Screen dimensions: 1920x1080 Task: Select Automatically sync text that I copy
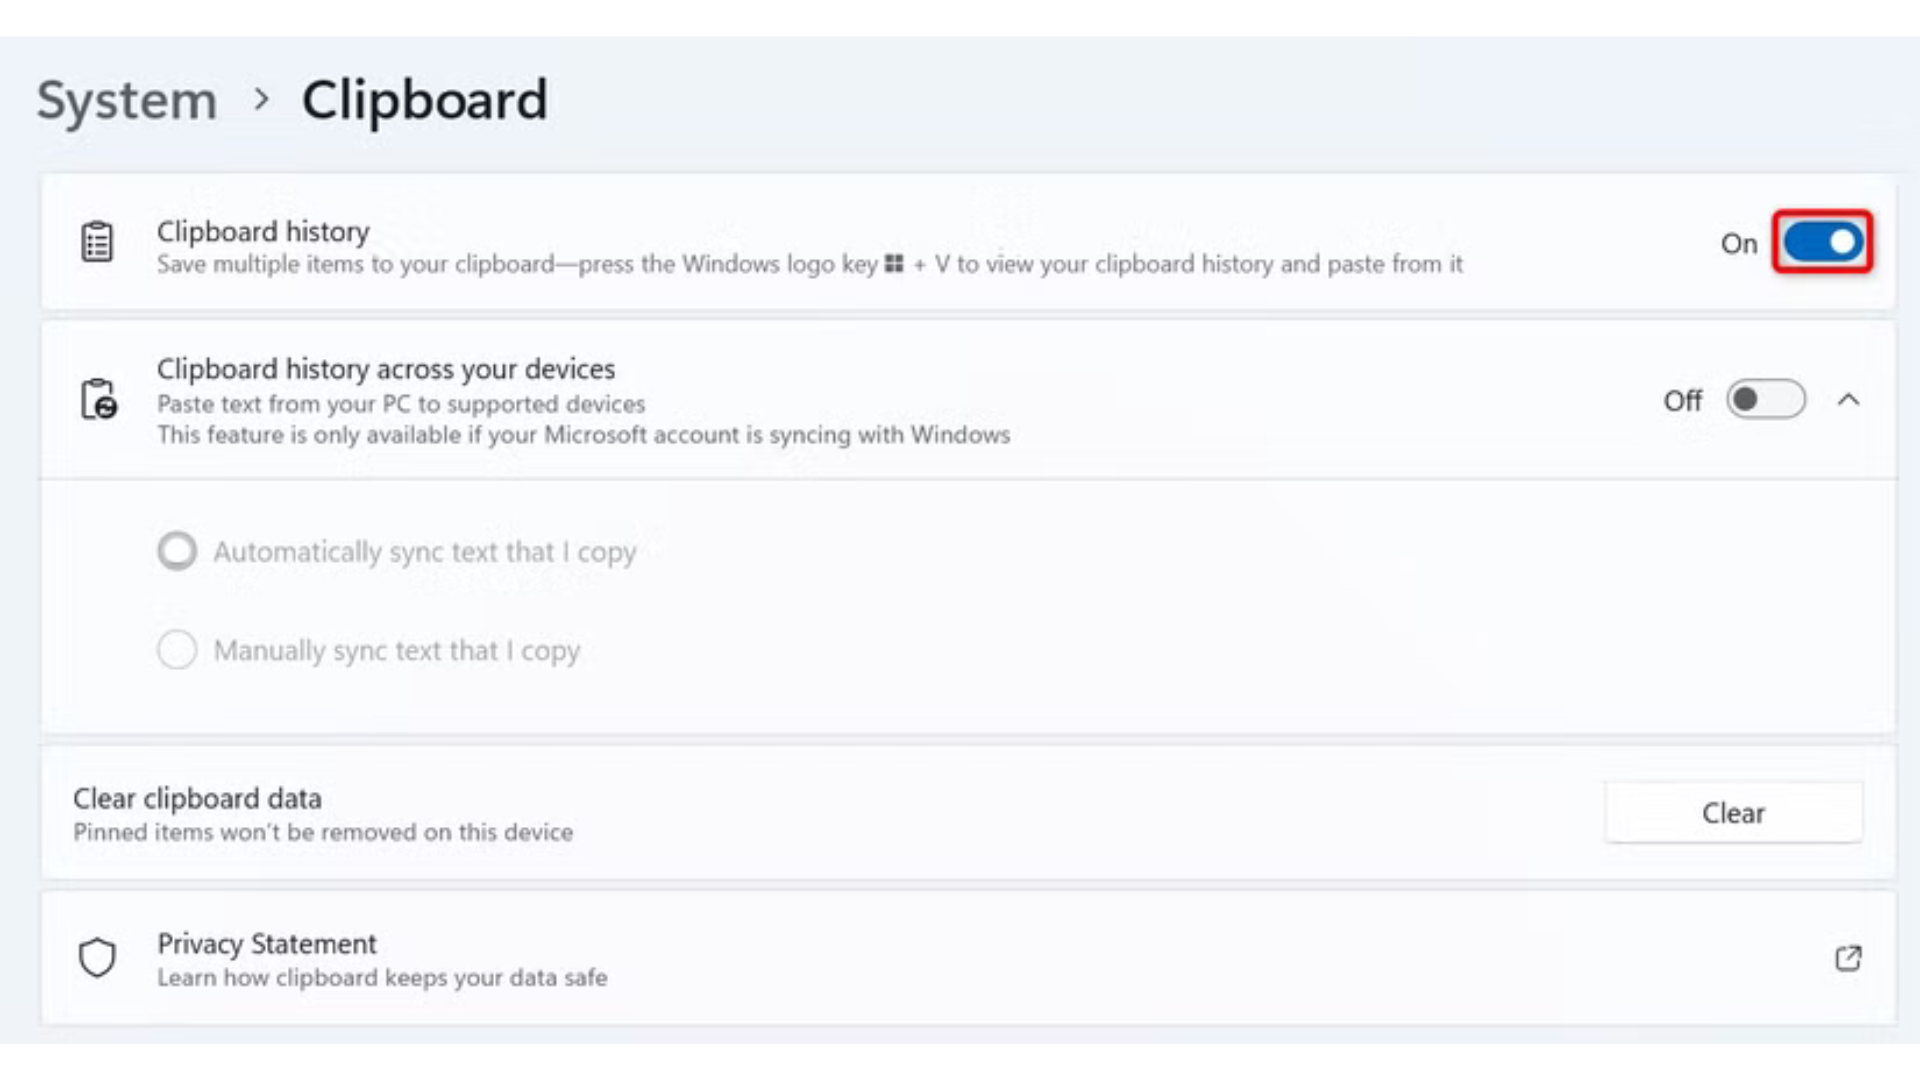[x=177, y=551]
